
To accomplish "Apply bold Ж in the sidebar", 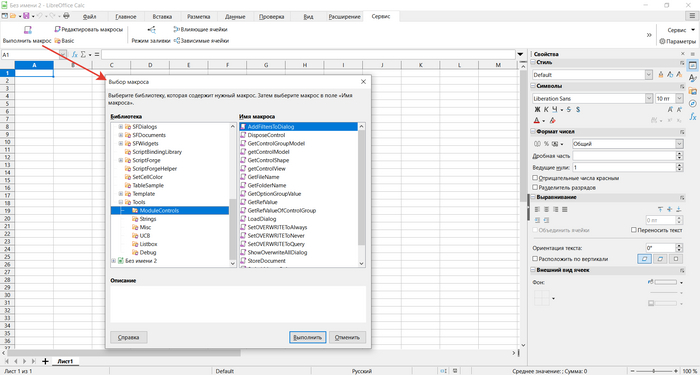I will [537, 109].
